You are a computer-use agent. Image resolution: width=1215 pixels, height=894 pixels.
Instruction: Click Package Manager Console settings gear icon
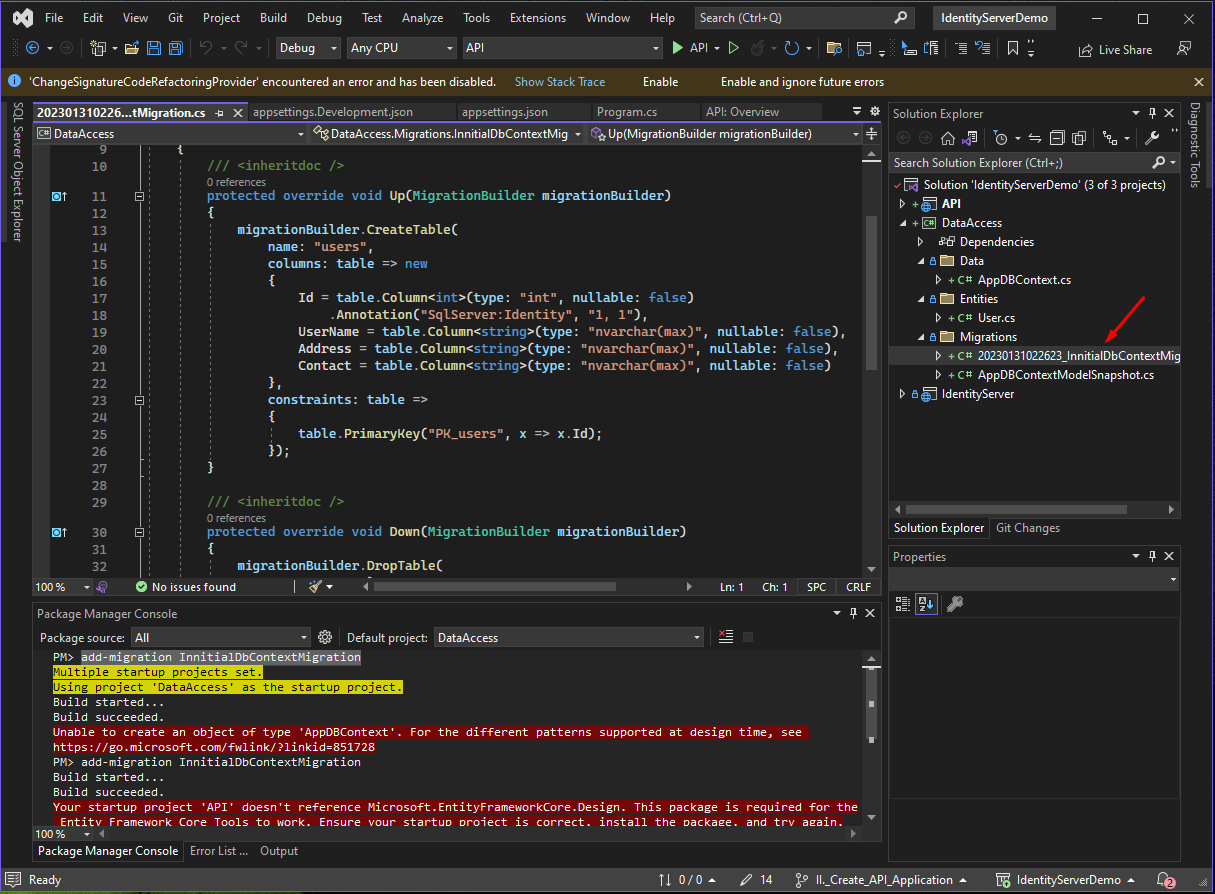pos(325,637)
